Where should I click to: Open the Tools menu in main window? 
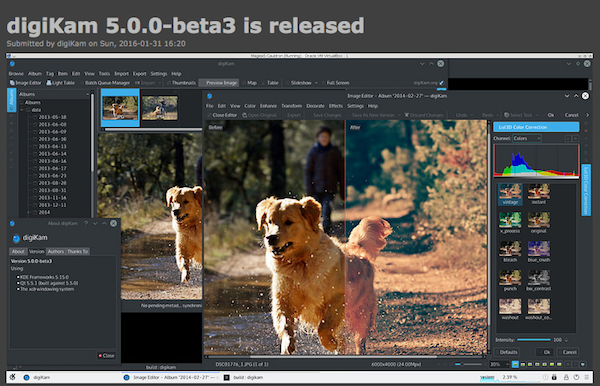point(104,73)
